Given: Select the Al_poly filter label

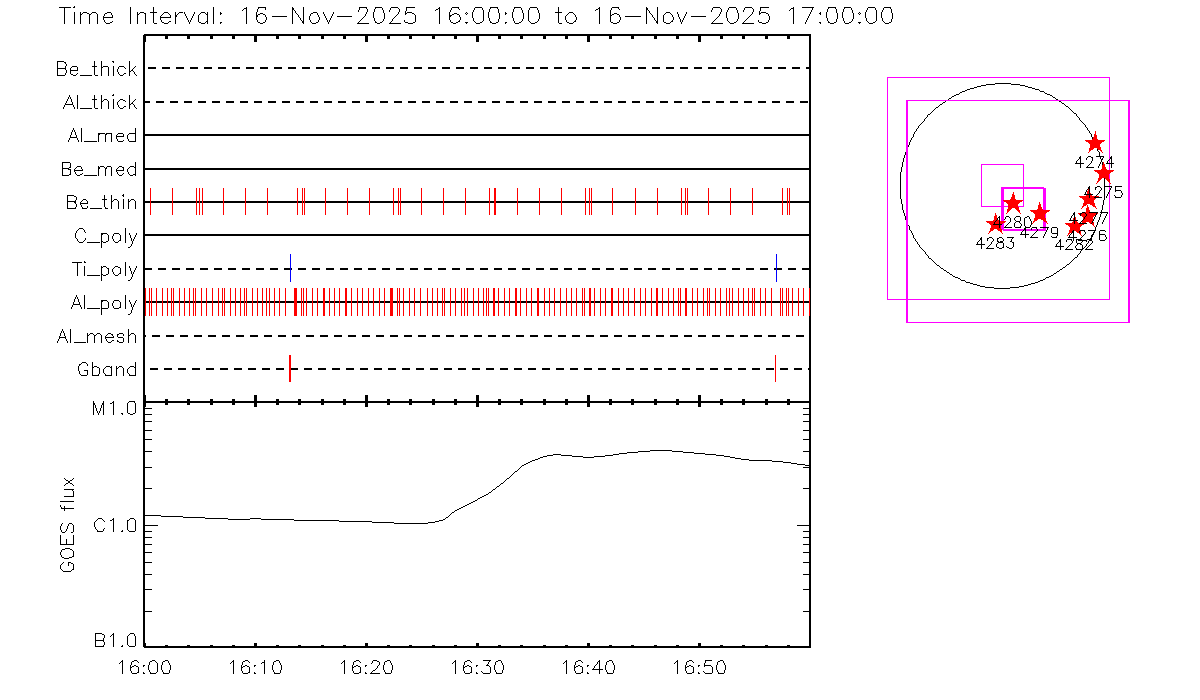Looking at the screenshot, I should pos(103,303).
